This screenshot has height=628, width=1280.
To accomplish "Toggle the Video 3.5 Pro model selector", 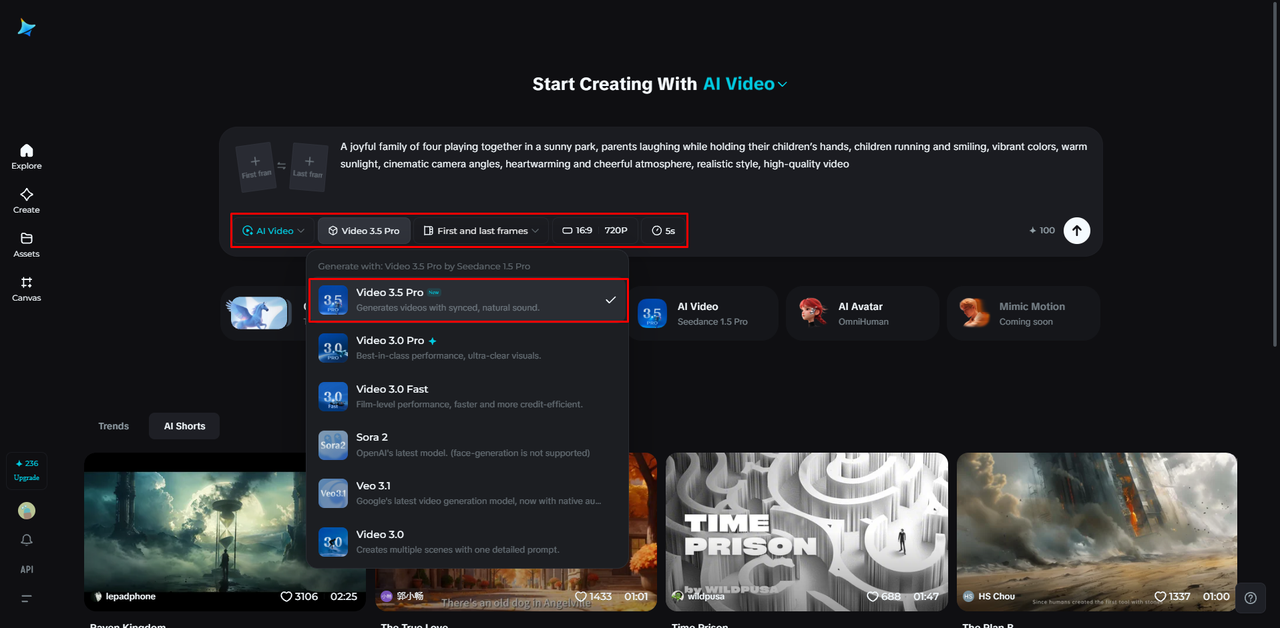I will click(x=364, y=231).
